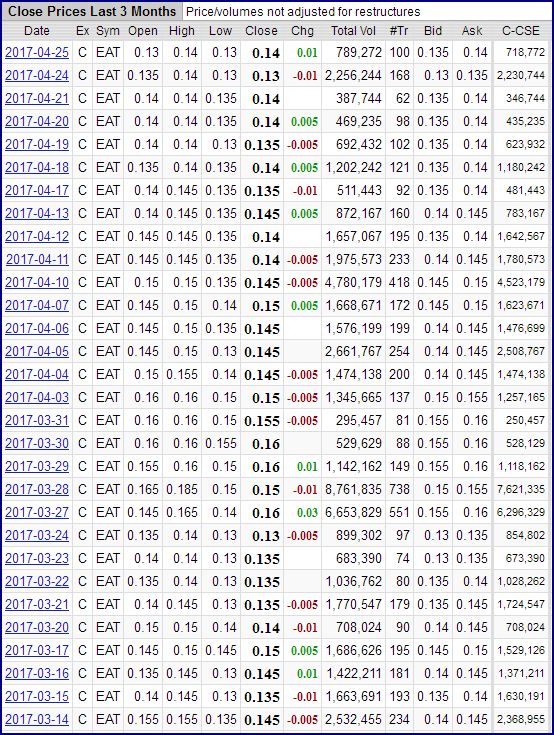This screenshot has width=554, height=735.
Task: Select the 0.03 change value
Action: [307, 512]
